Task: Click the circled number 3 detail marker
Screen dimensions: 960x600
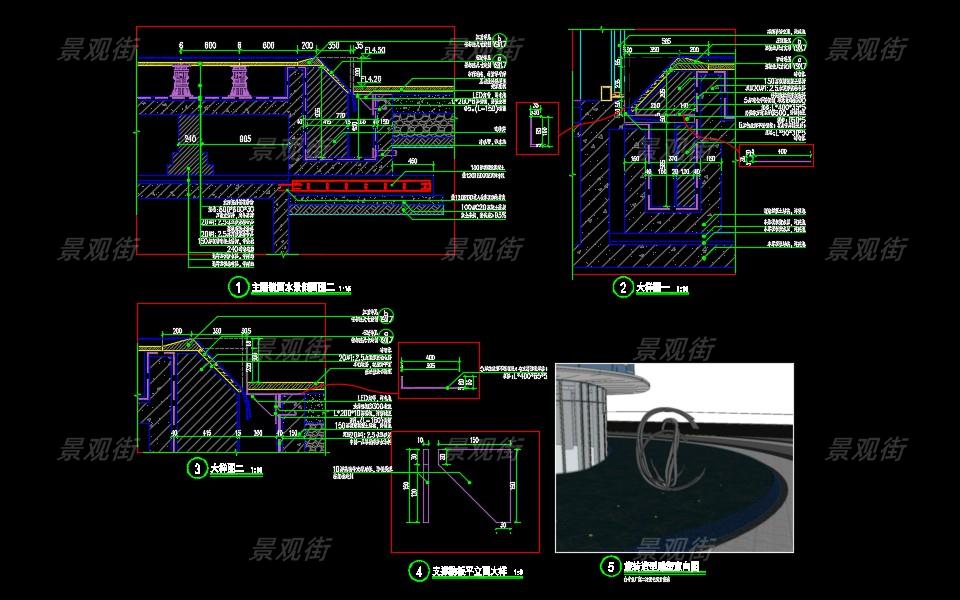Action: click(197, 468)
